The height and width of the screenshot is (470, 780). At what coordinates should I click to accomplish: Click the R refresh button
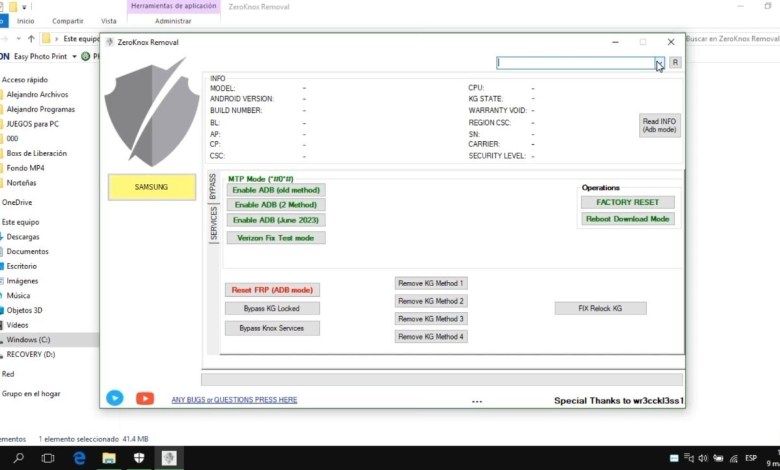point(675,62)
